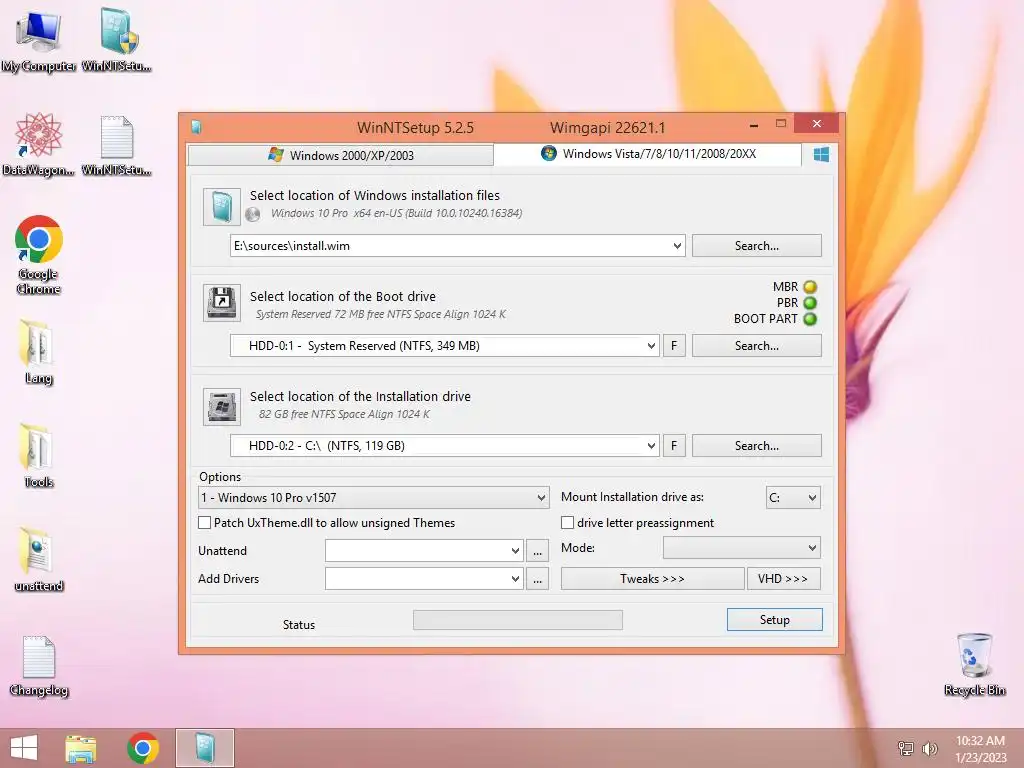Select Windows Vista/7/8/10/11/2008/20XX tab

point(648,154)
